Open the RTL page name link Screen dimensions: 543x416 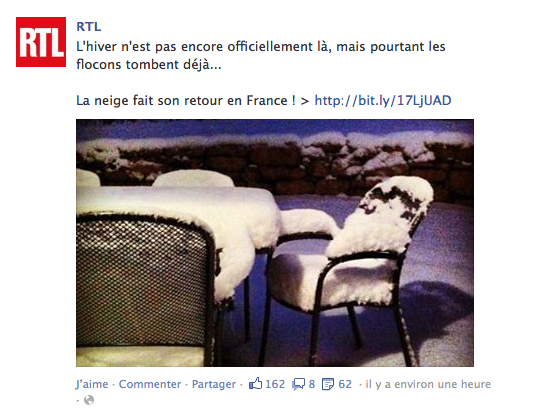tap(89, 27)
